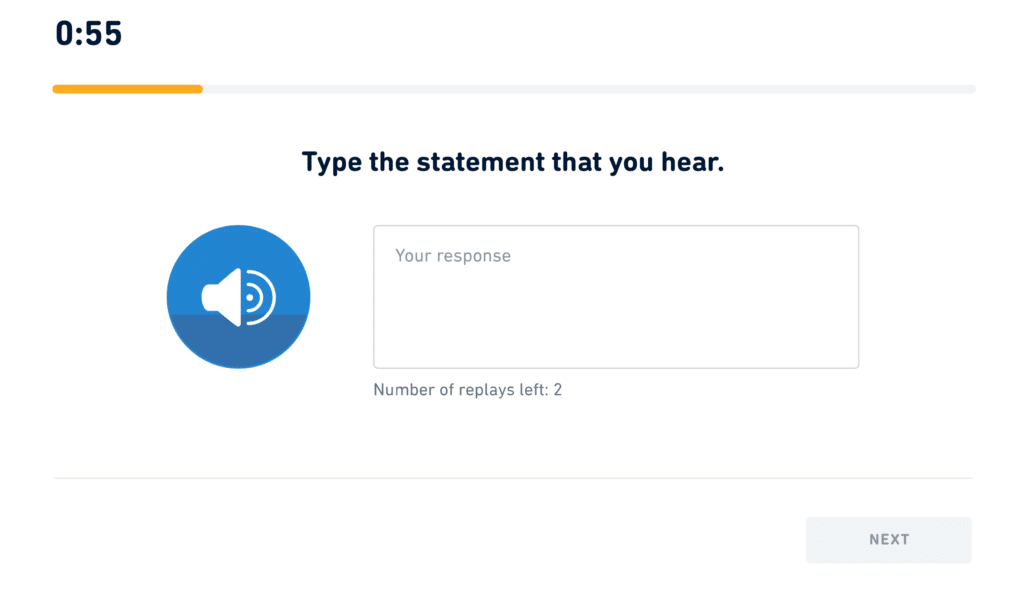This screenshot has width=1024, height=598.
Task: Click inside the "Your response" text box
Action: click(615, 297)
